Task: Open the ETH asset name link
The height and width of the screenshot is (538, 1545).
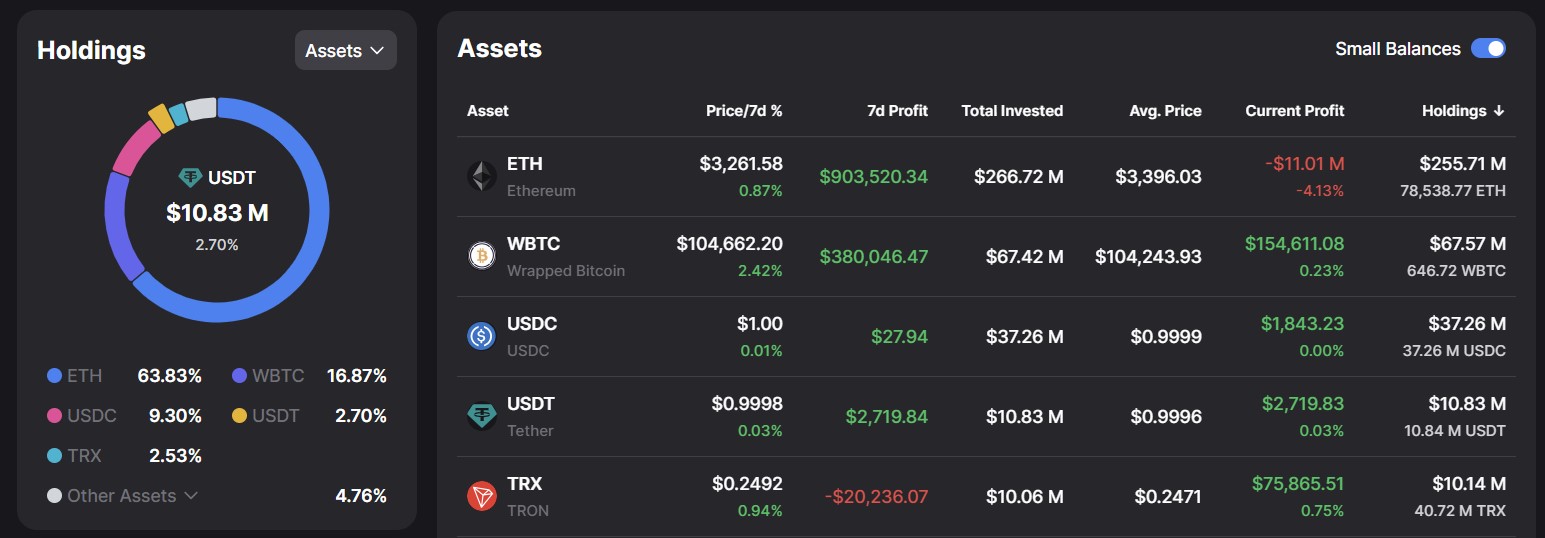Action: point(525,164)
